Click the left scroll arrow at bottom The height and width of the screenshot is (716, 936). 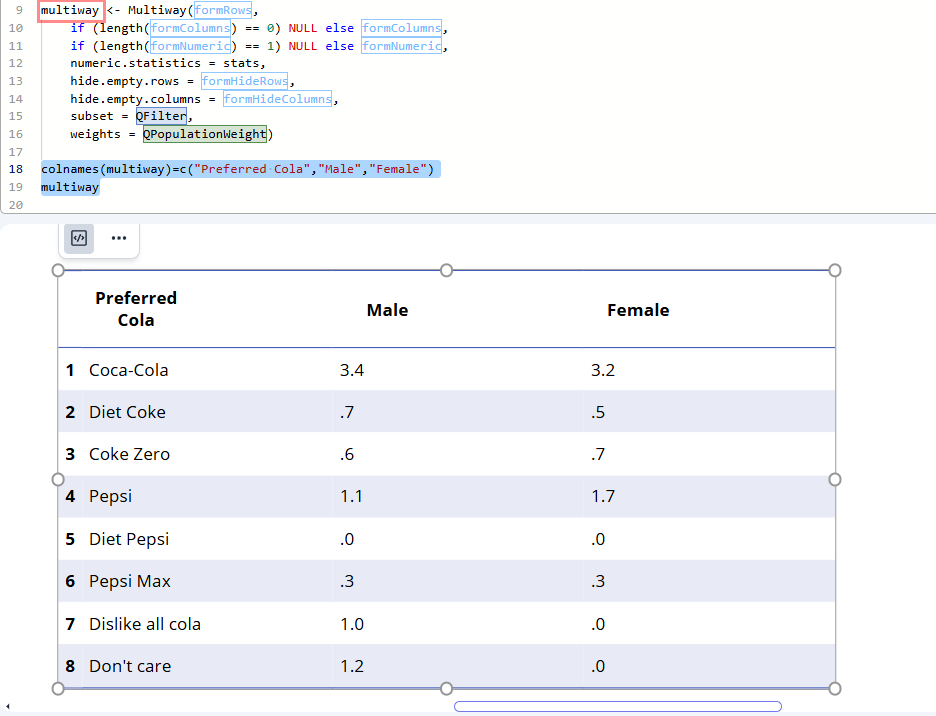coord(8,707)
